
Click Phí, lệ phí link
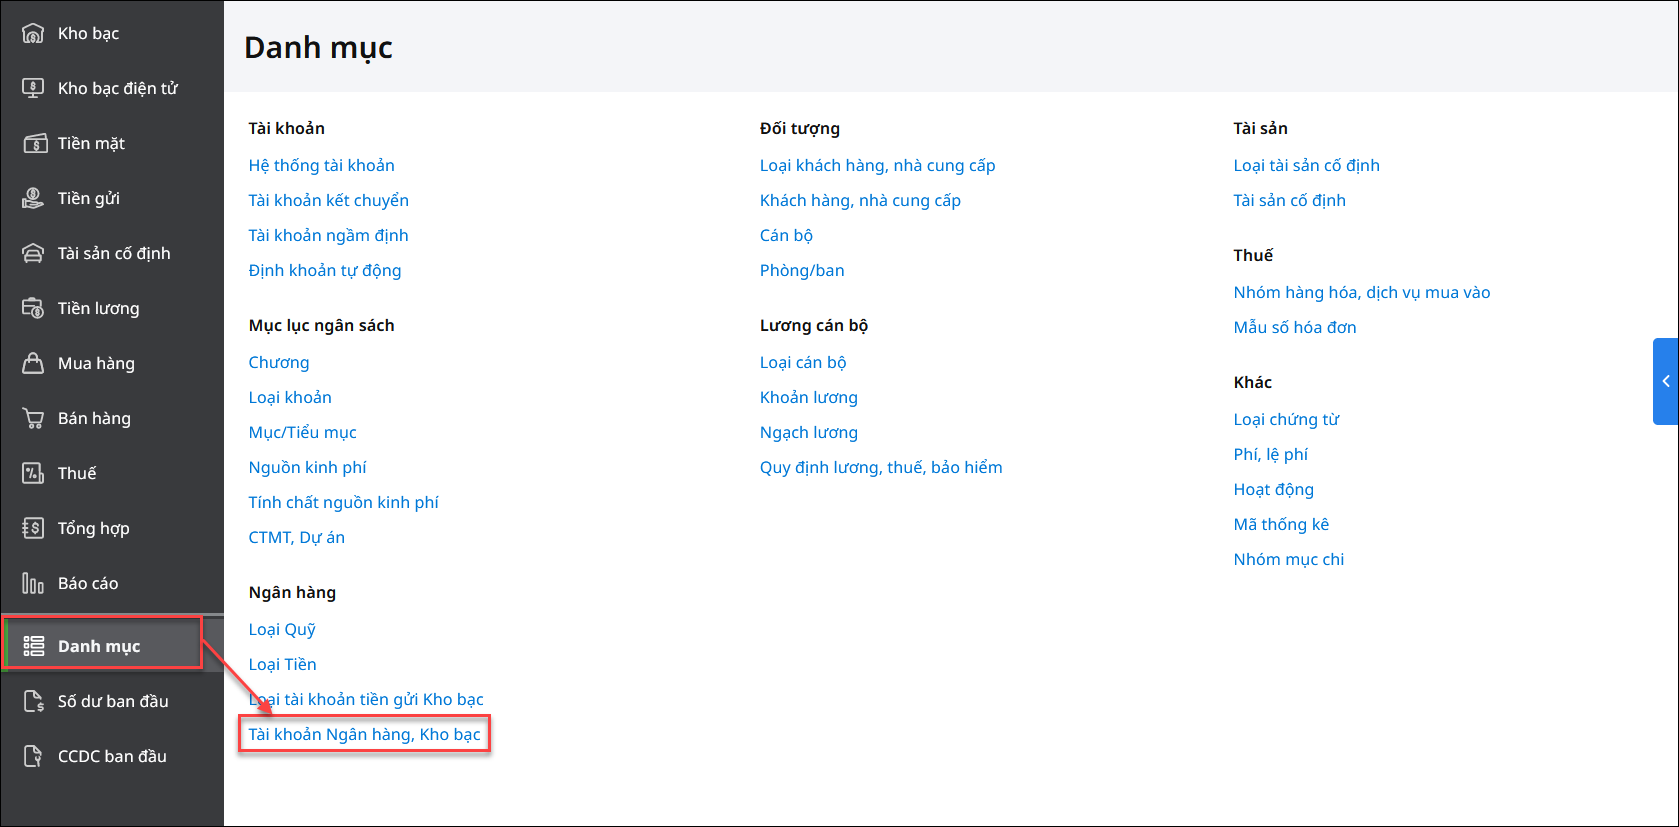click(x=1270, y=454)
